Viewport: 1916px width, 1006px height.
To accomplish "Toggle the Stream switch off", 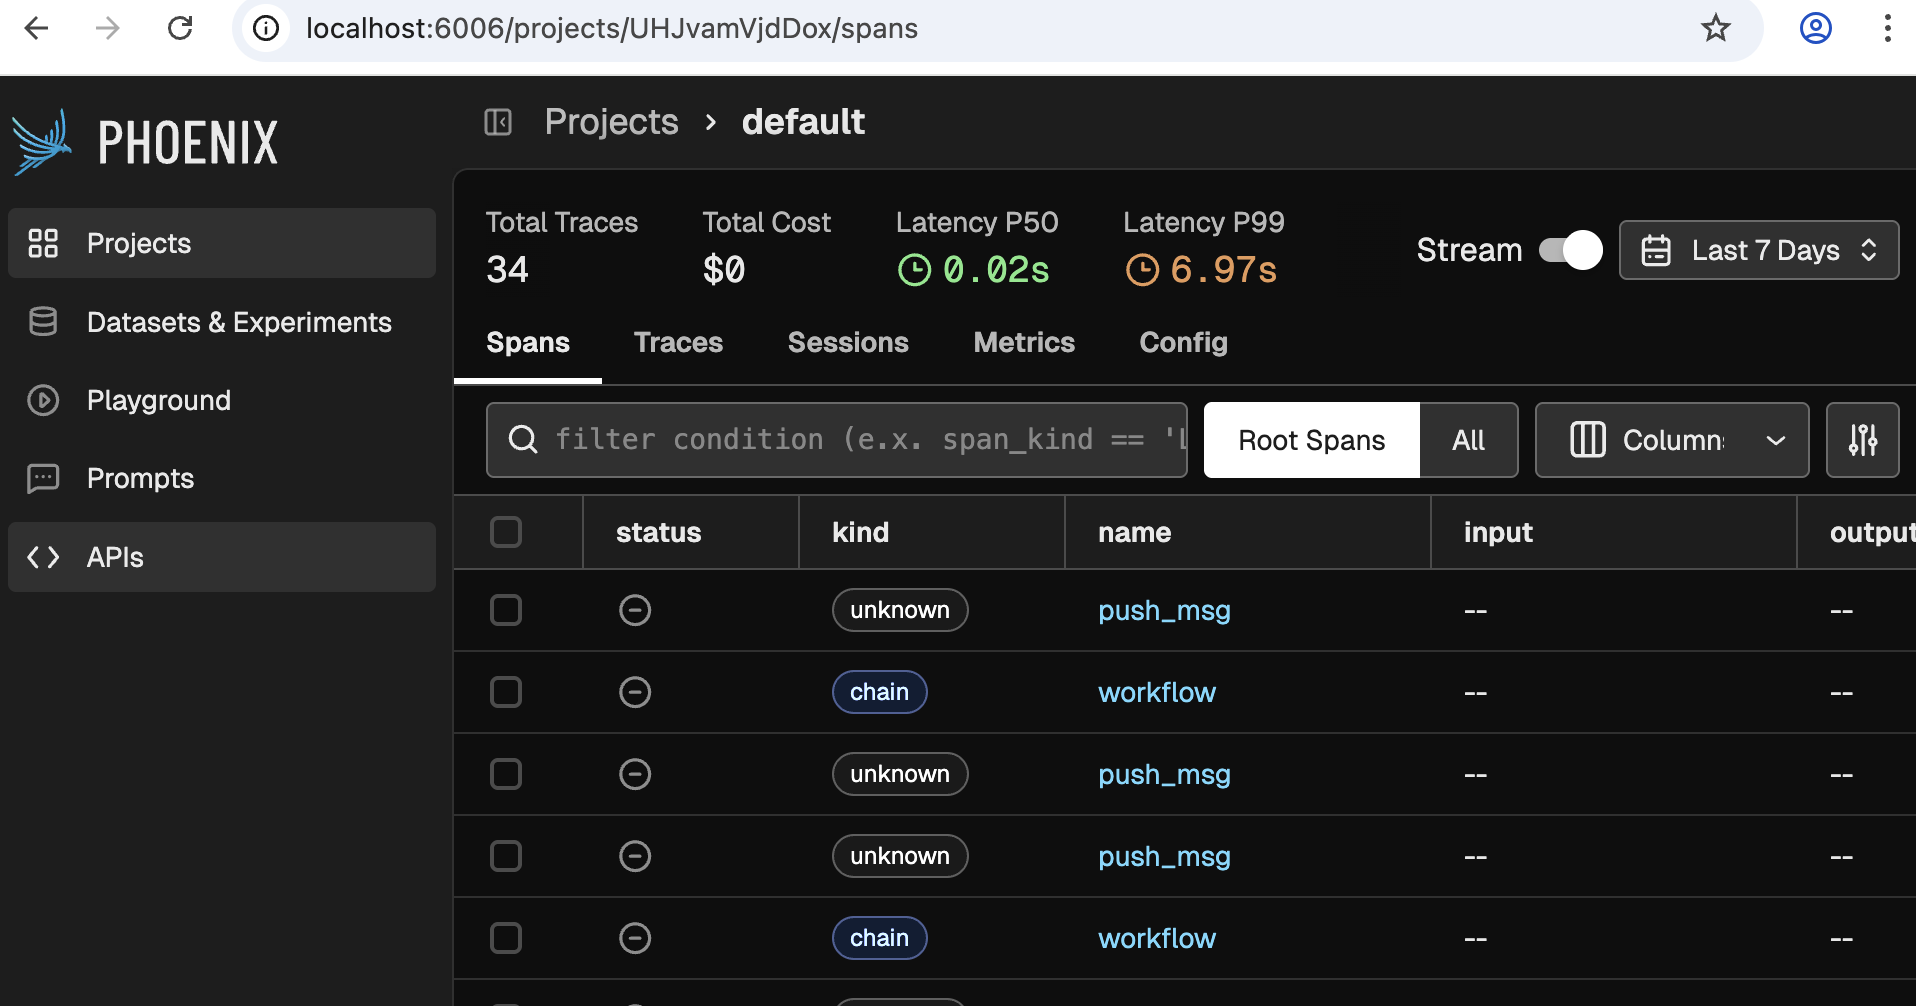I will pyautogui.click(x=1570, y=250).
